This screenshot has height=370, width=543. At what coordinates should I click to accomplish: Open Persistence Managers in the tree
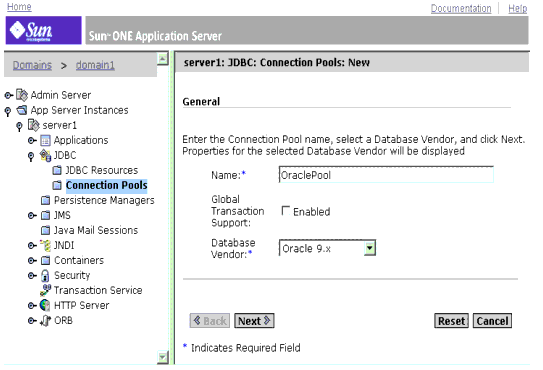[x=104, y=200]
